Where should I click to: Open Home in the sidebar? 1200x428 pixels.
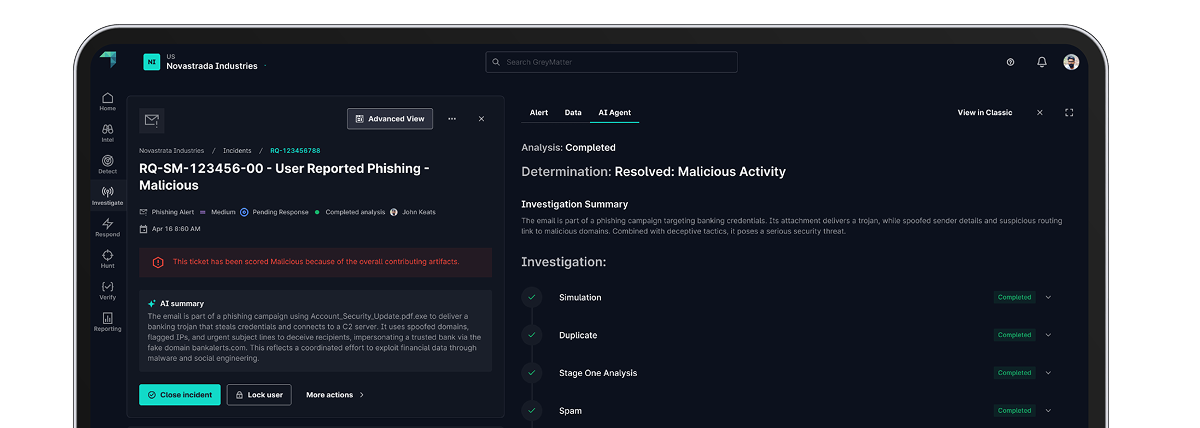(107, 101)
